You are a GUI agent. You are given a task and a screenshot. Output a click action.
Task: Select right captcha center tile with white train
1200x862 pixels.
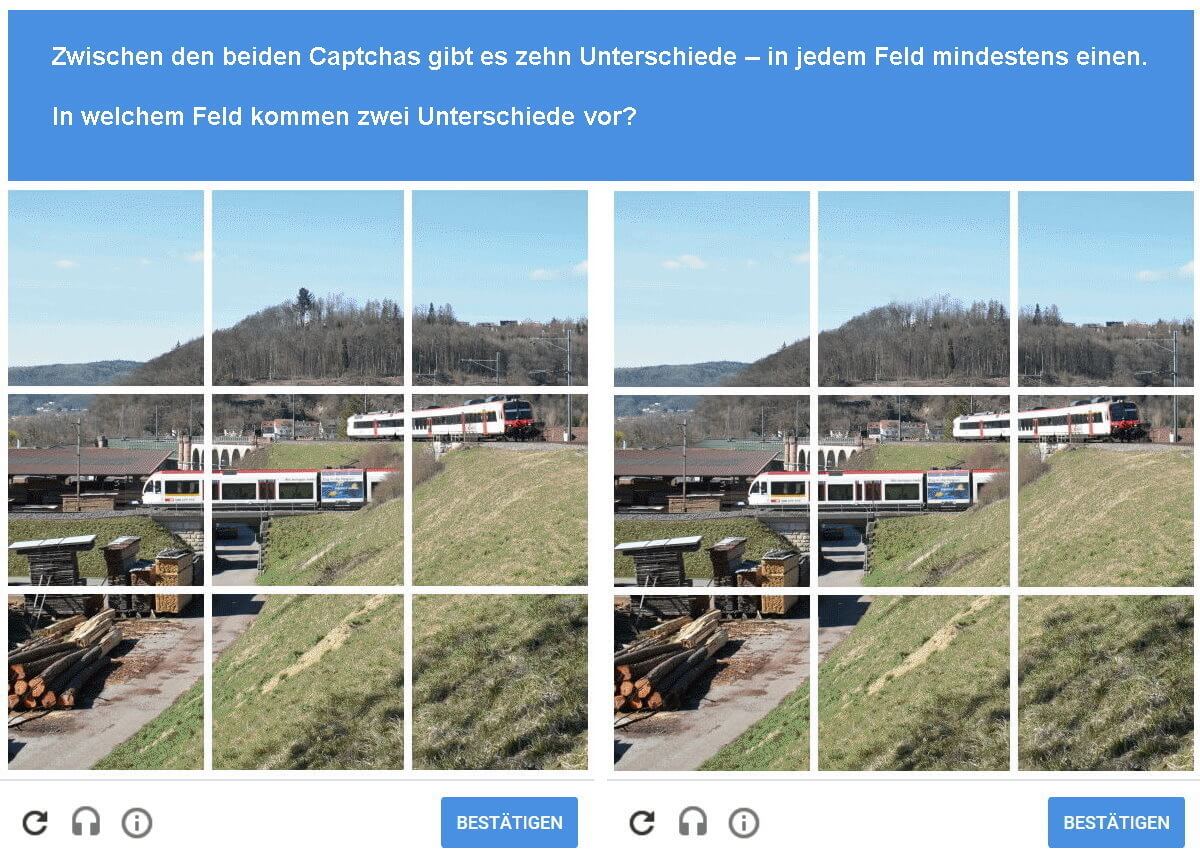pyautogui.click(x=914, y=490)
